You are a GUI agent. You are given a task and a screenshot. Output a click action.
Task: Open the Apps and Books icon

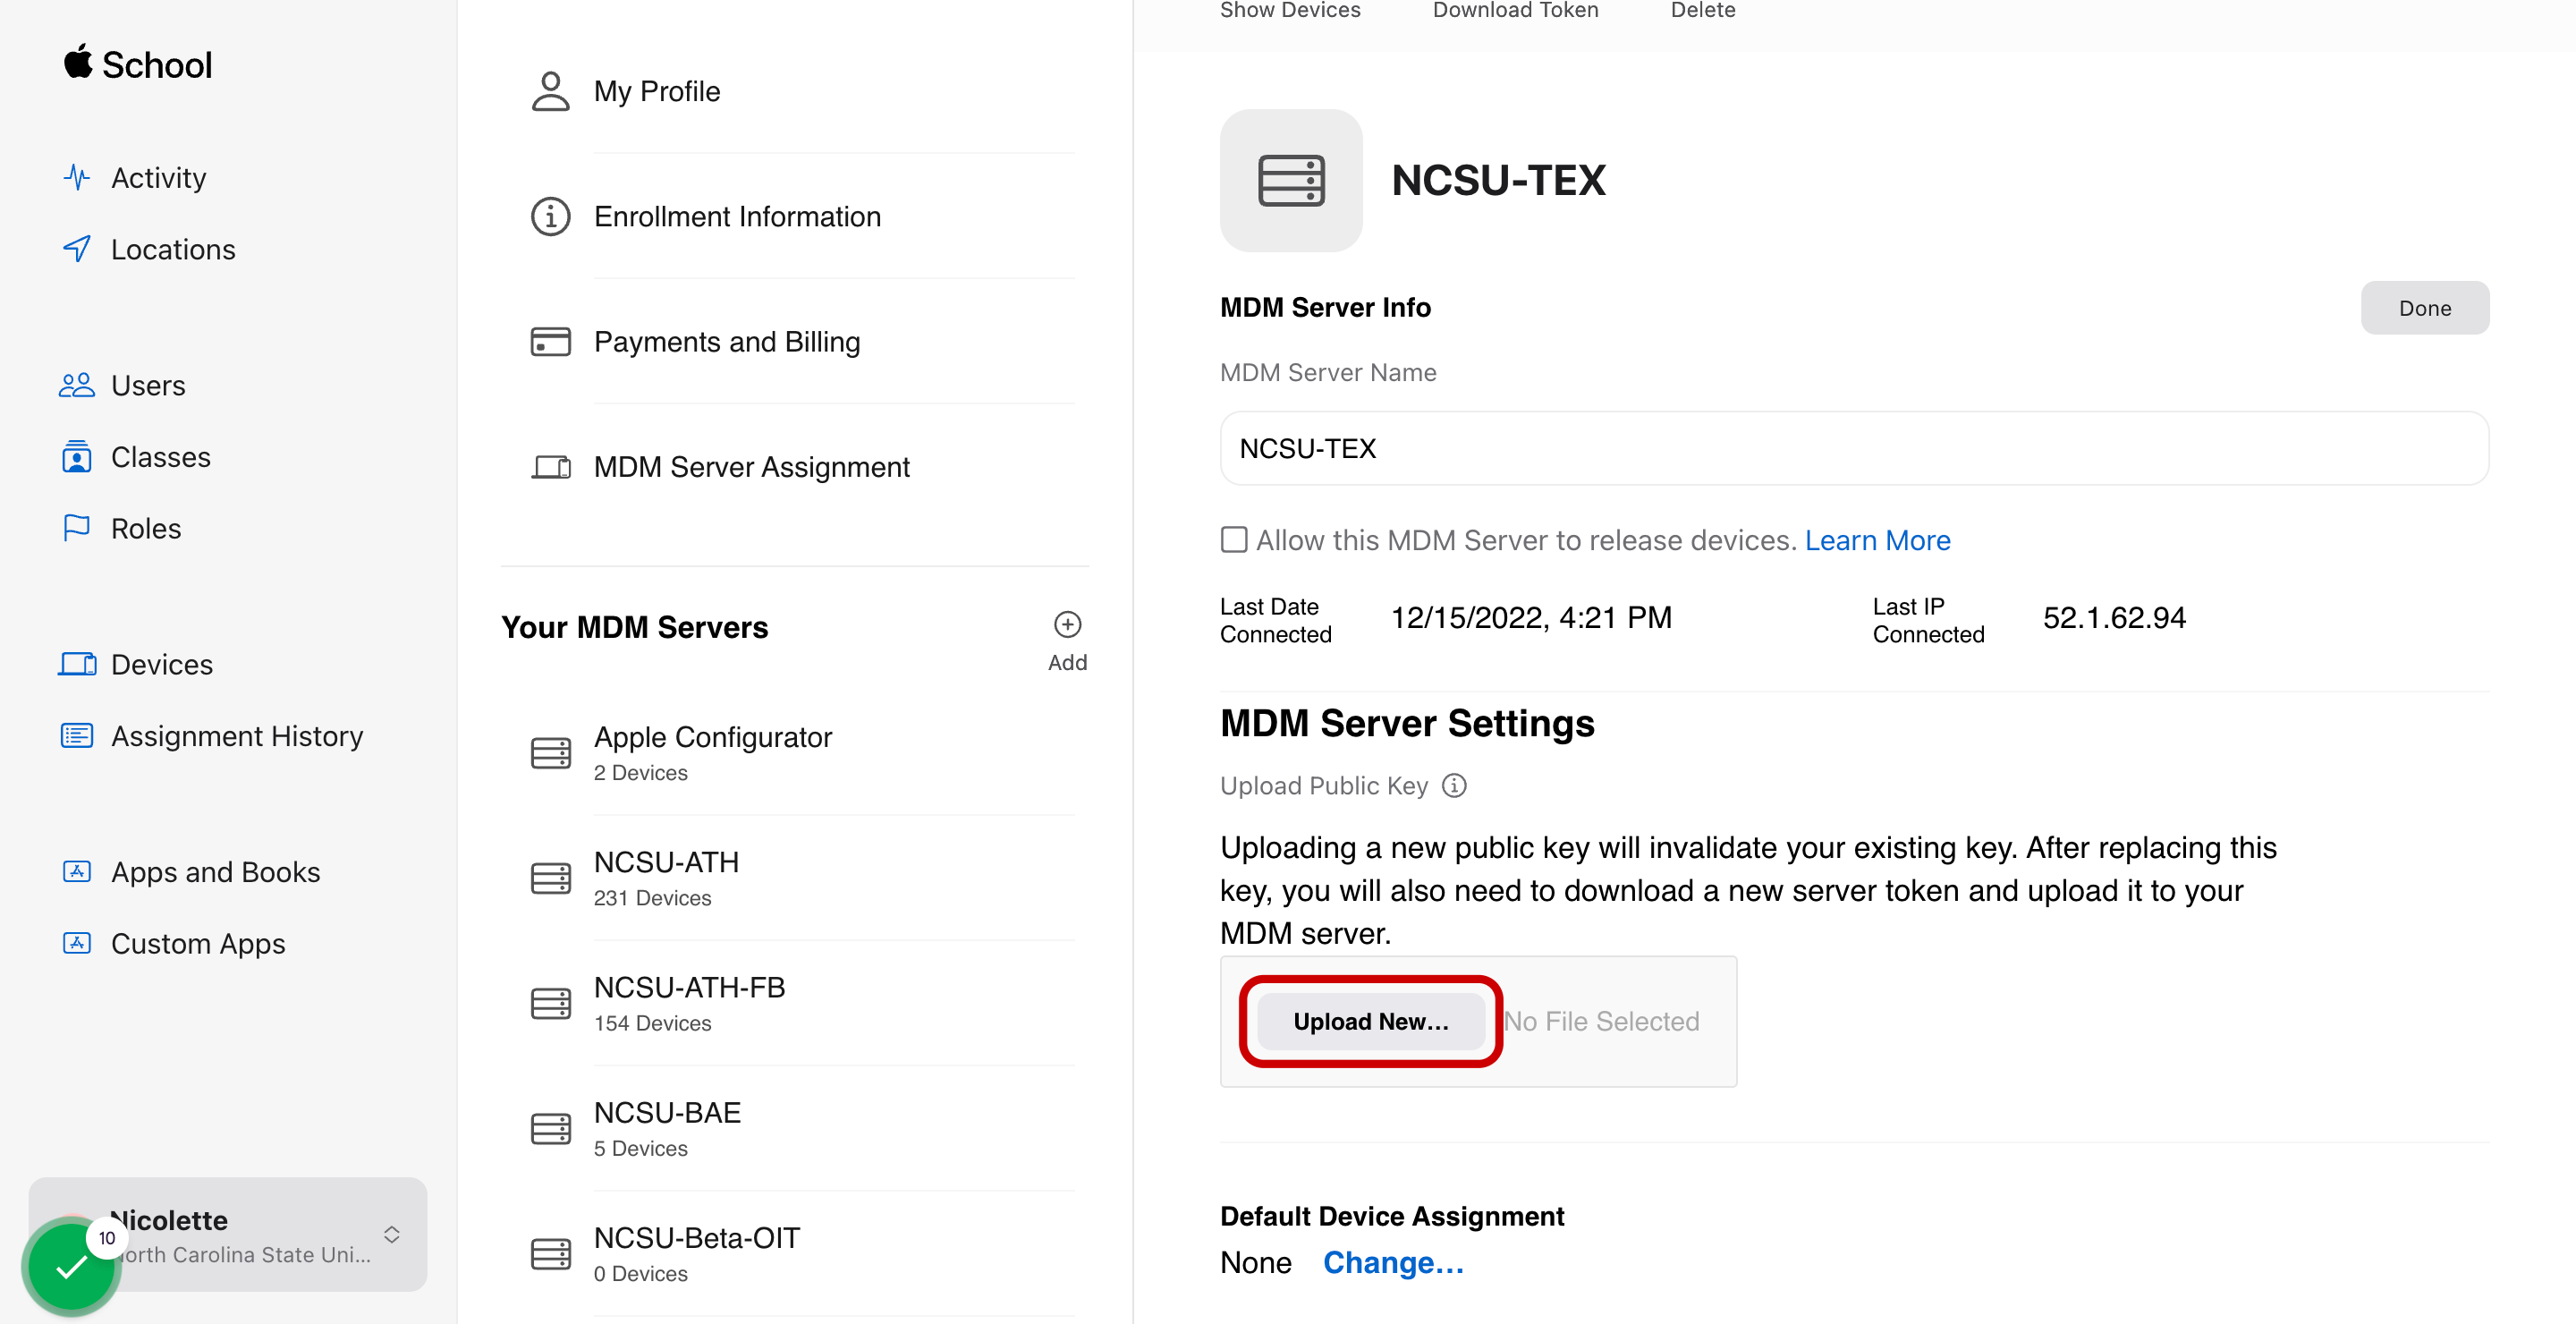[77, 872]
